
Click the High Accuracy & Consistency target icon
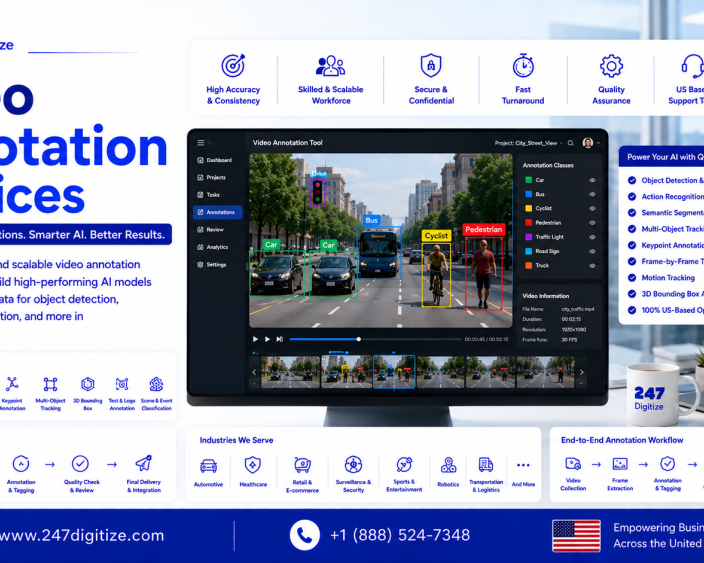pos(233,66)
